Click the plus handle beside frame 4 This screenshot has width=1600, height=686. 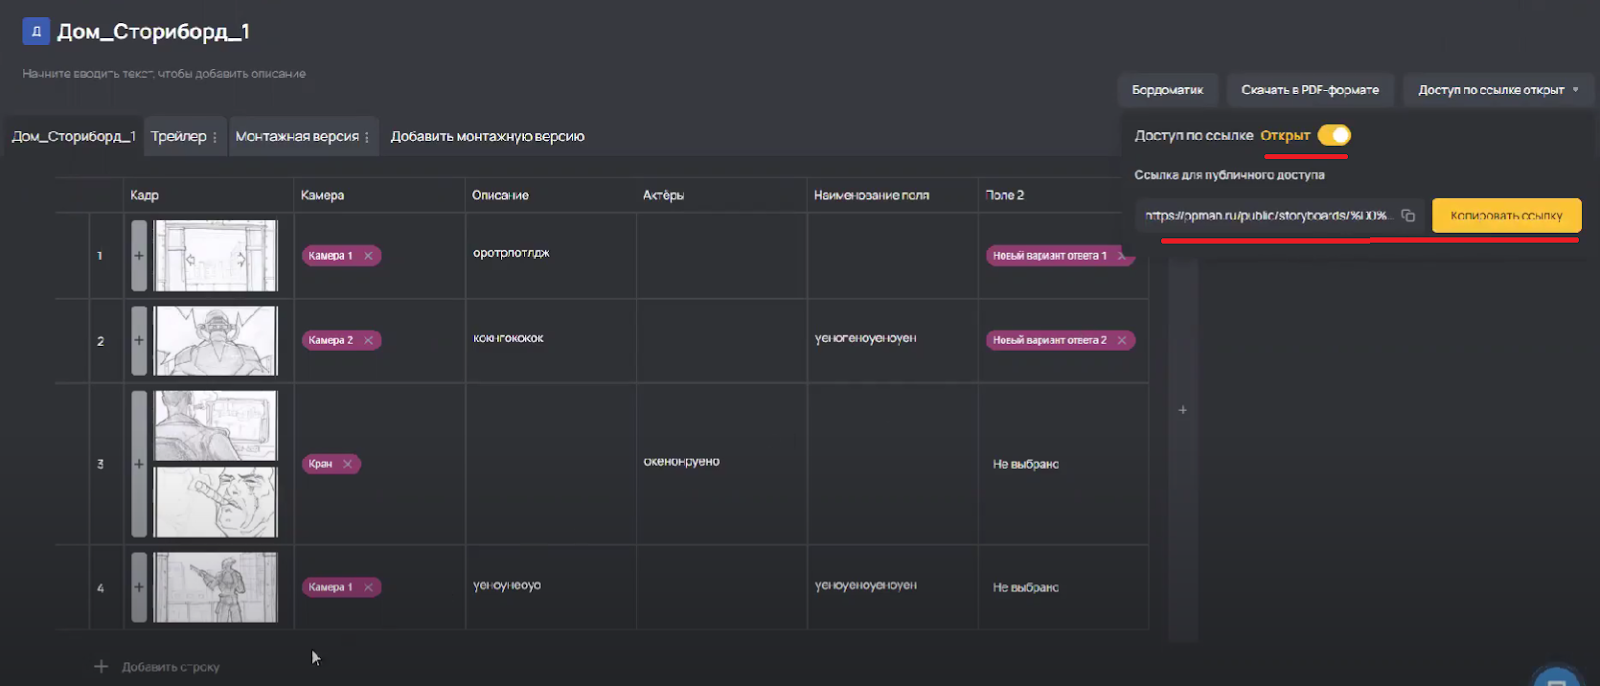pos(139,588)
